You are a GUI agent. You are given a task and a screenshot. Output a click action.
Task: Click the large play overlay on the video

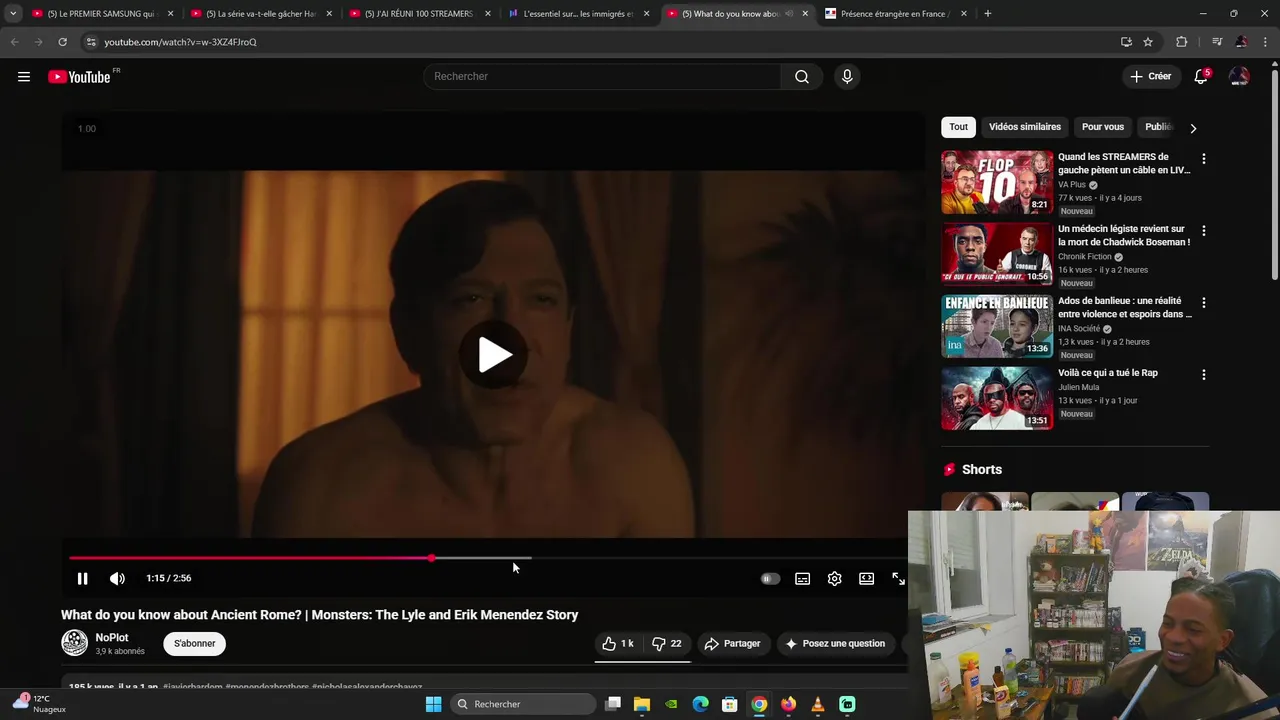(x=495, y=355)
